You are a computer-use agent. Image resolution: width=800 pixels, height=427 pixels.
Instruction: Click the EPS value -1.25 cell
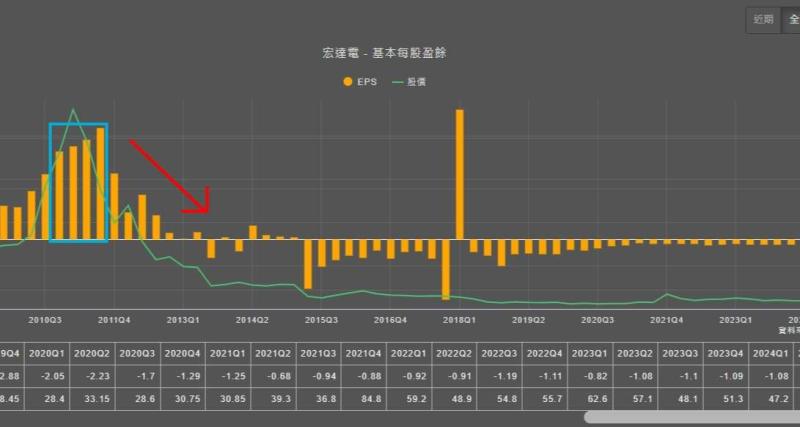pyautogui.click(x=228, y=376)
